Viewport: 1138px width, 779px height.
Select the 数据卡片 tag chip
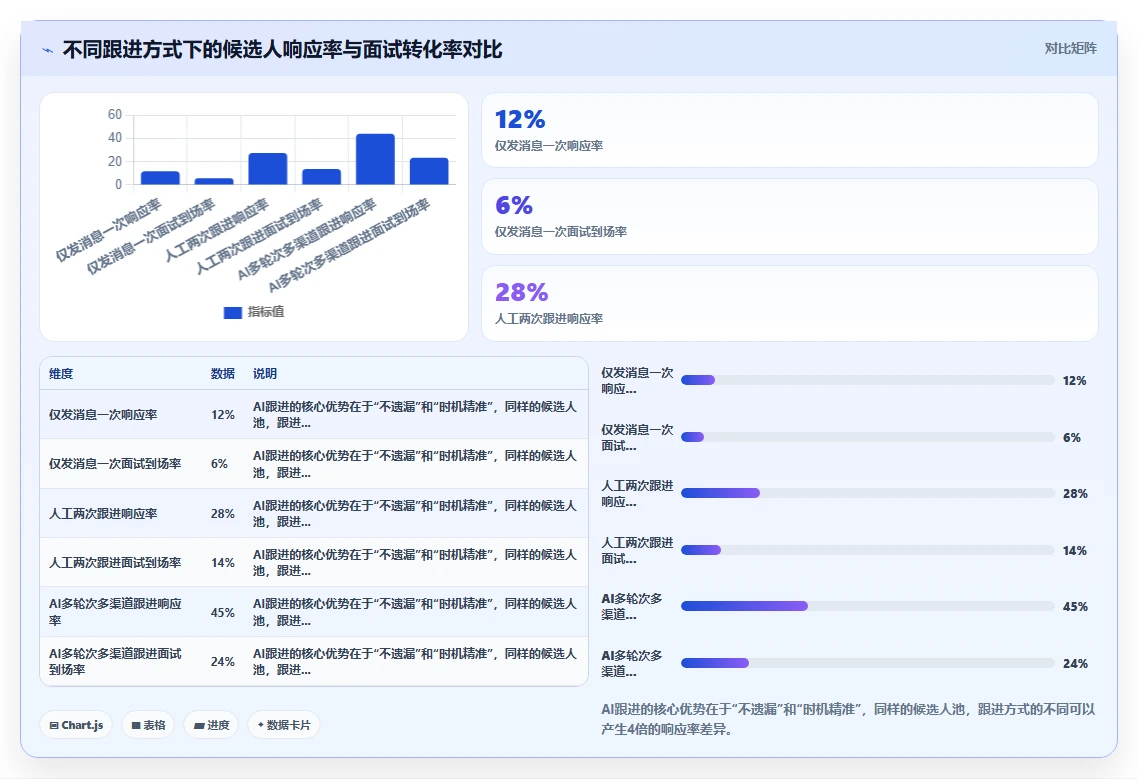pyautogui.click(x=284, y=725)
